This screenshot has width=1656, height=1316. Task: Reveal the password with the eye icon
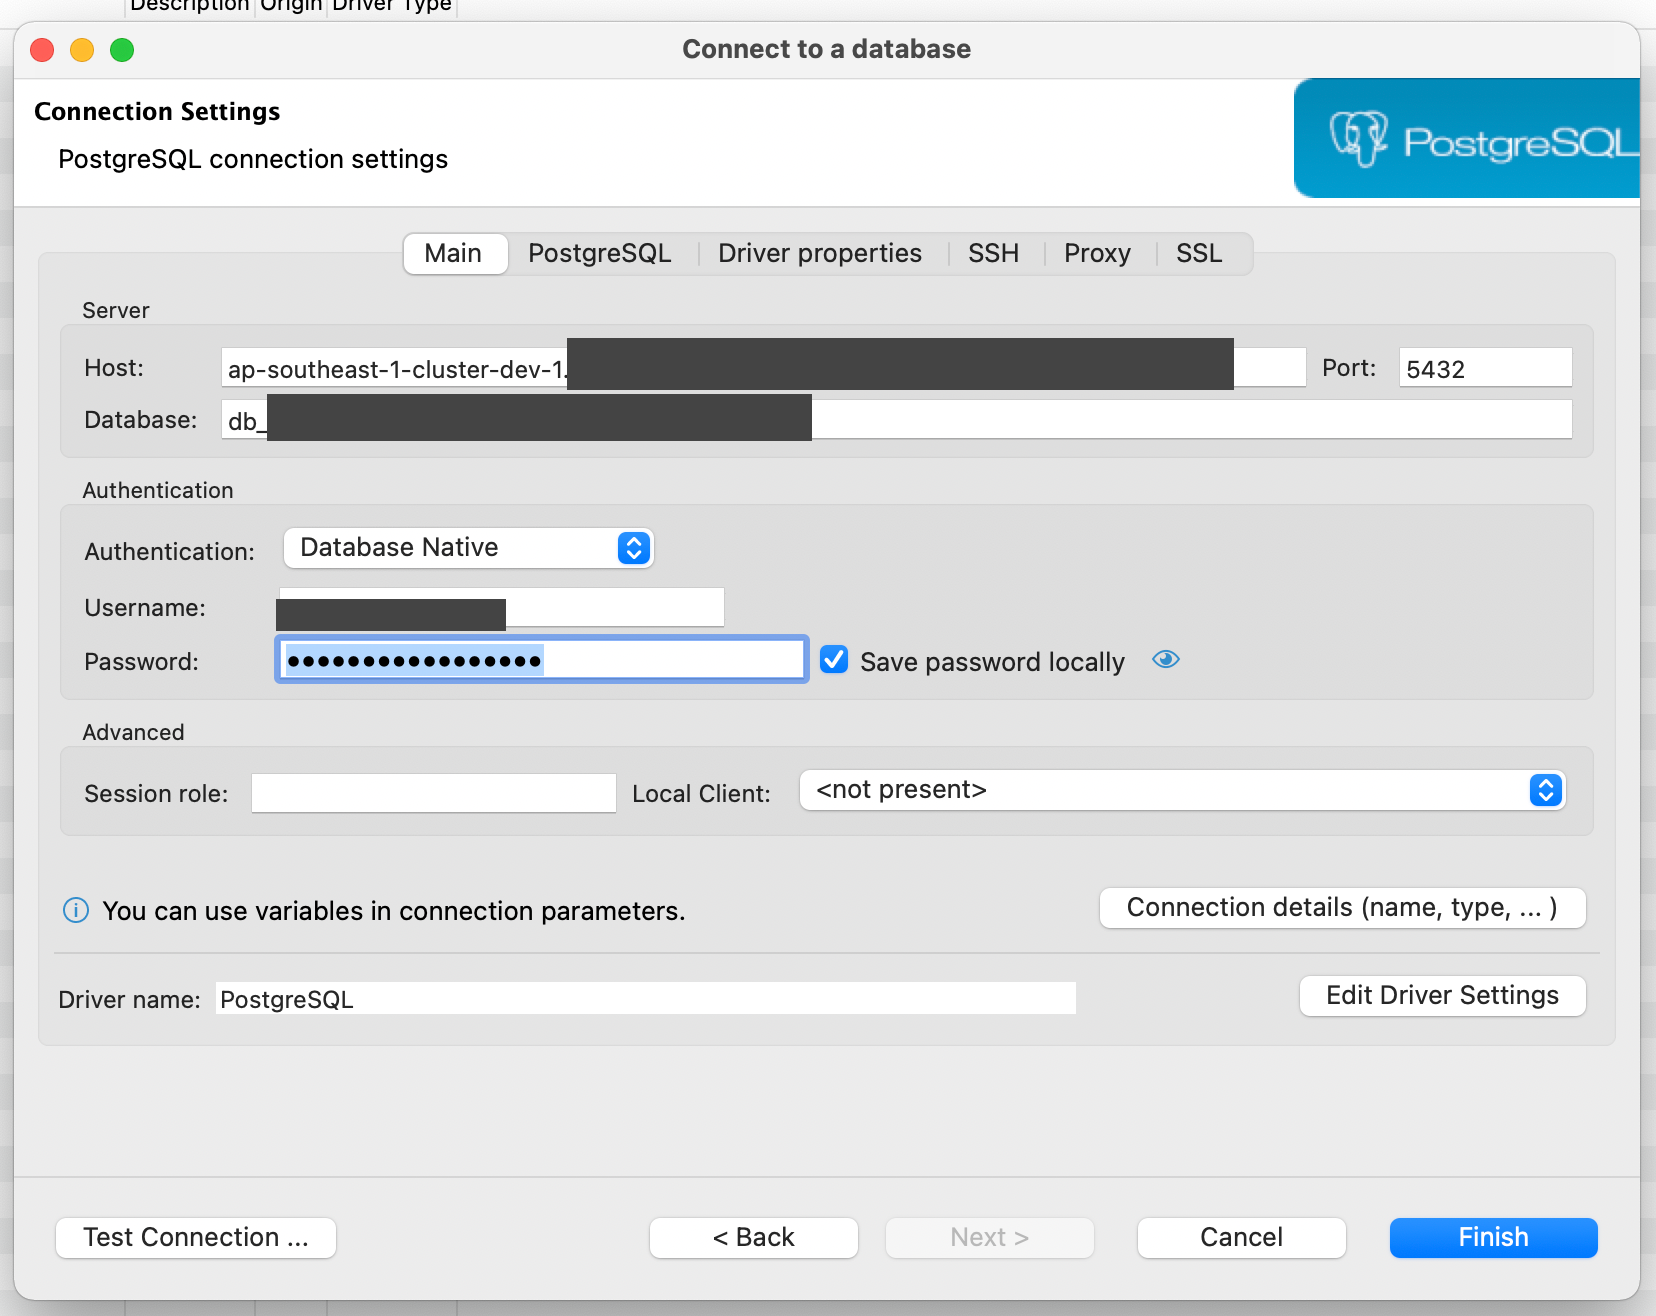click(1166, 660)
